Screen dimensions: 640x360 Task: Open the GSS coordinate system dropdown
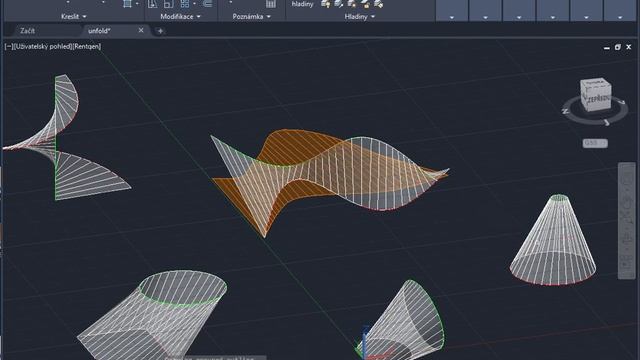[595, 143]
